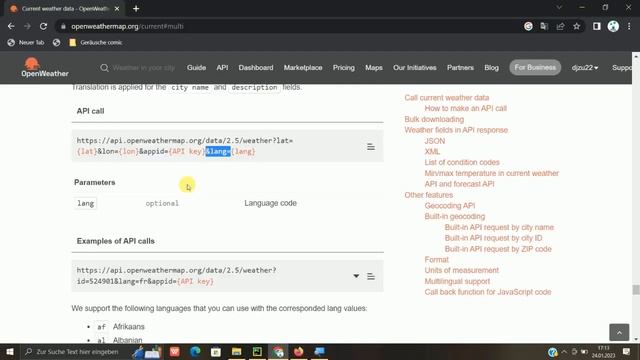Image resolution: width=640 pixels, height=360 pixels.
Task: Open Multilingual support link
Action: tap(457, 281)
